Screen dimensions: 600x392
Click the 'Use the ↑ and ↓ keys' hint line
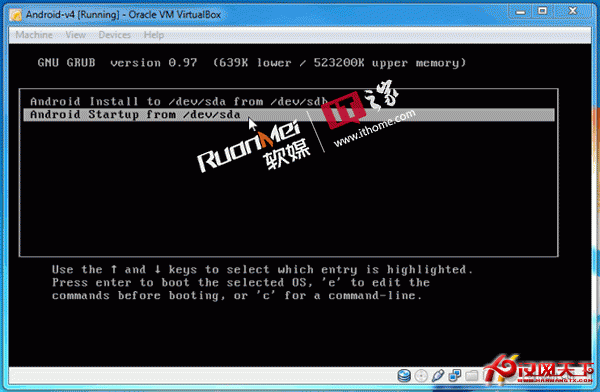[x=262, y=270]
